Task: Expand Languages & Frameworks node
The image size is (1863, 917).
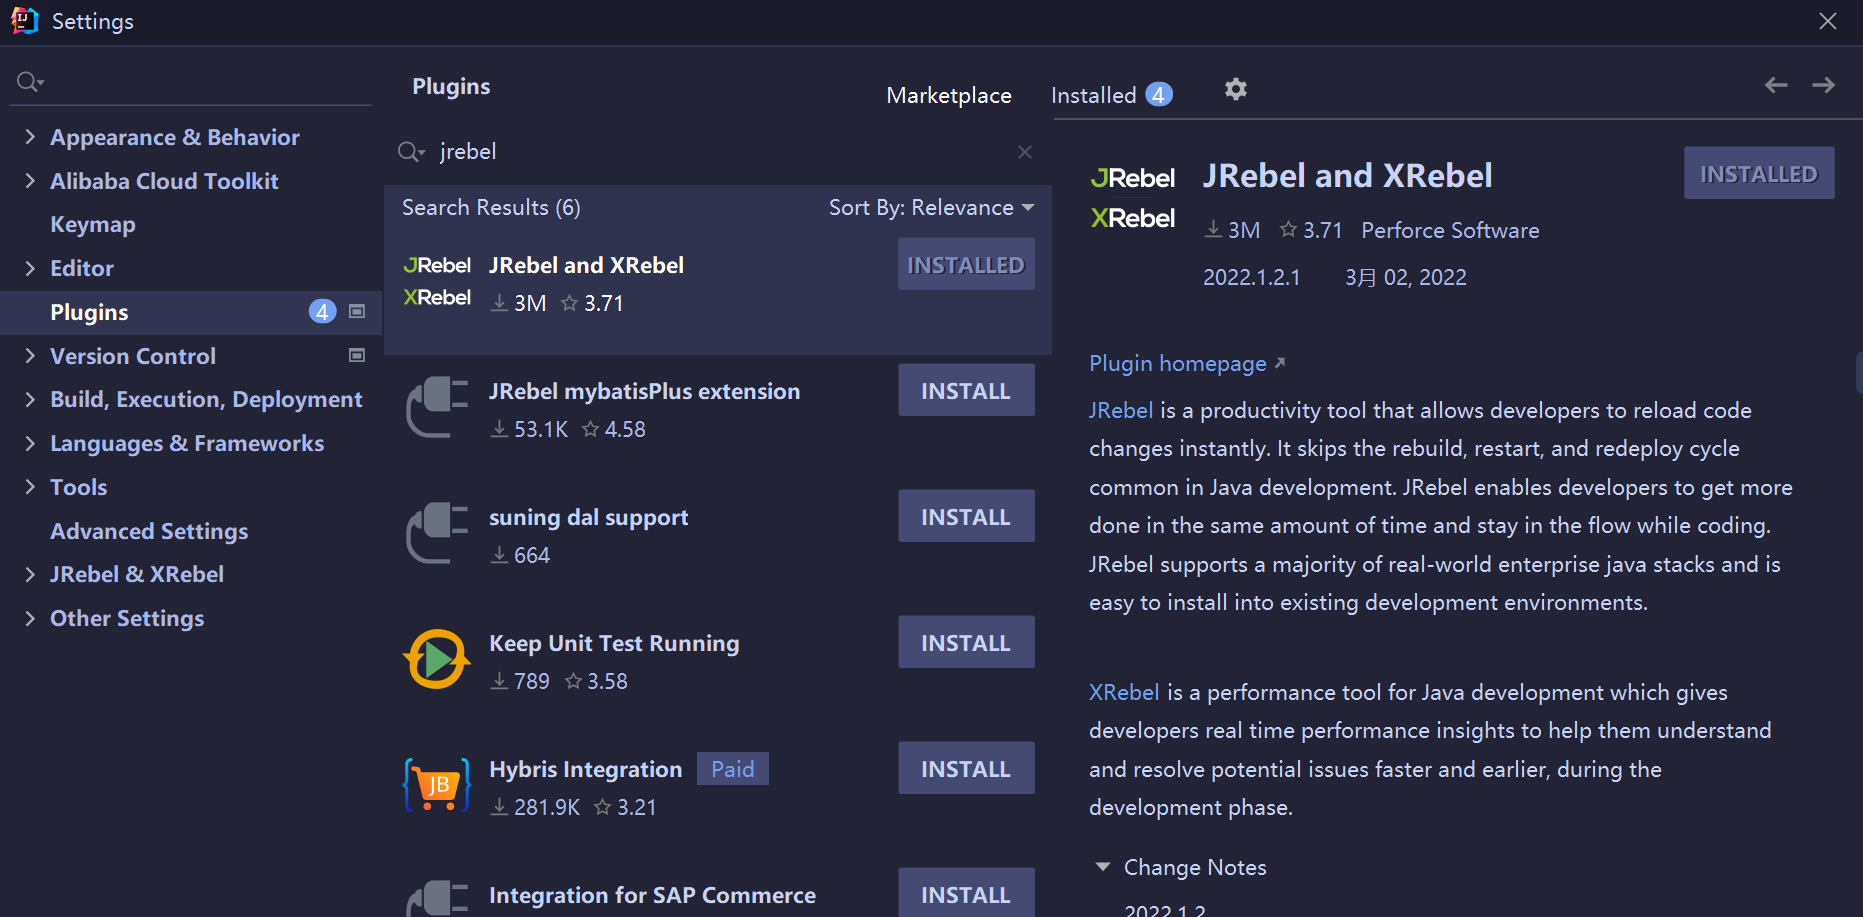Action: point(30,443)
